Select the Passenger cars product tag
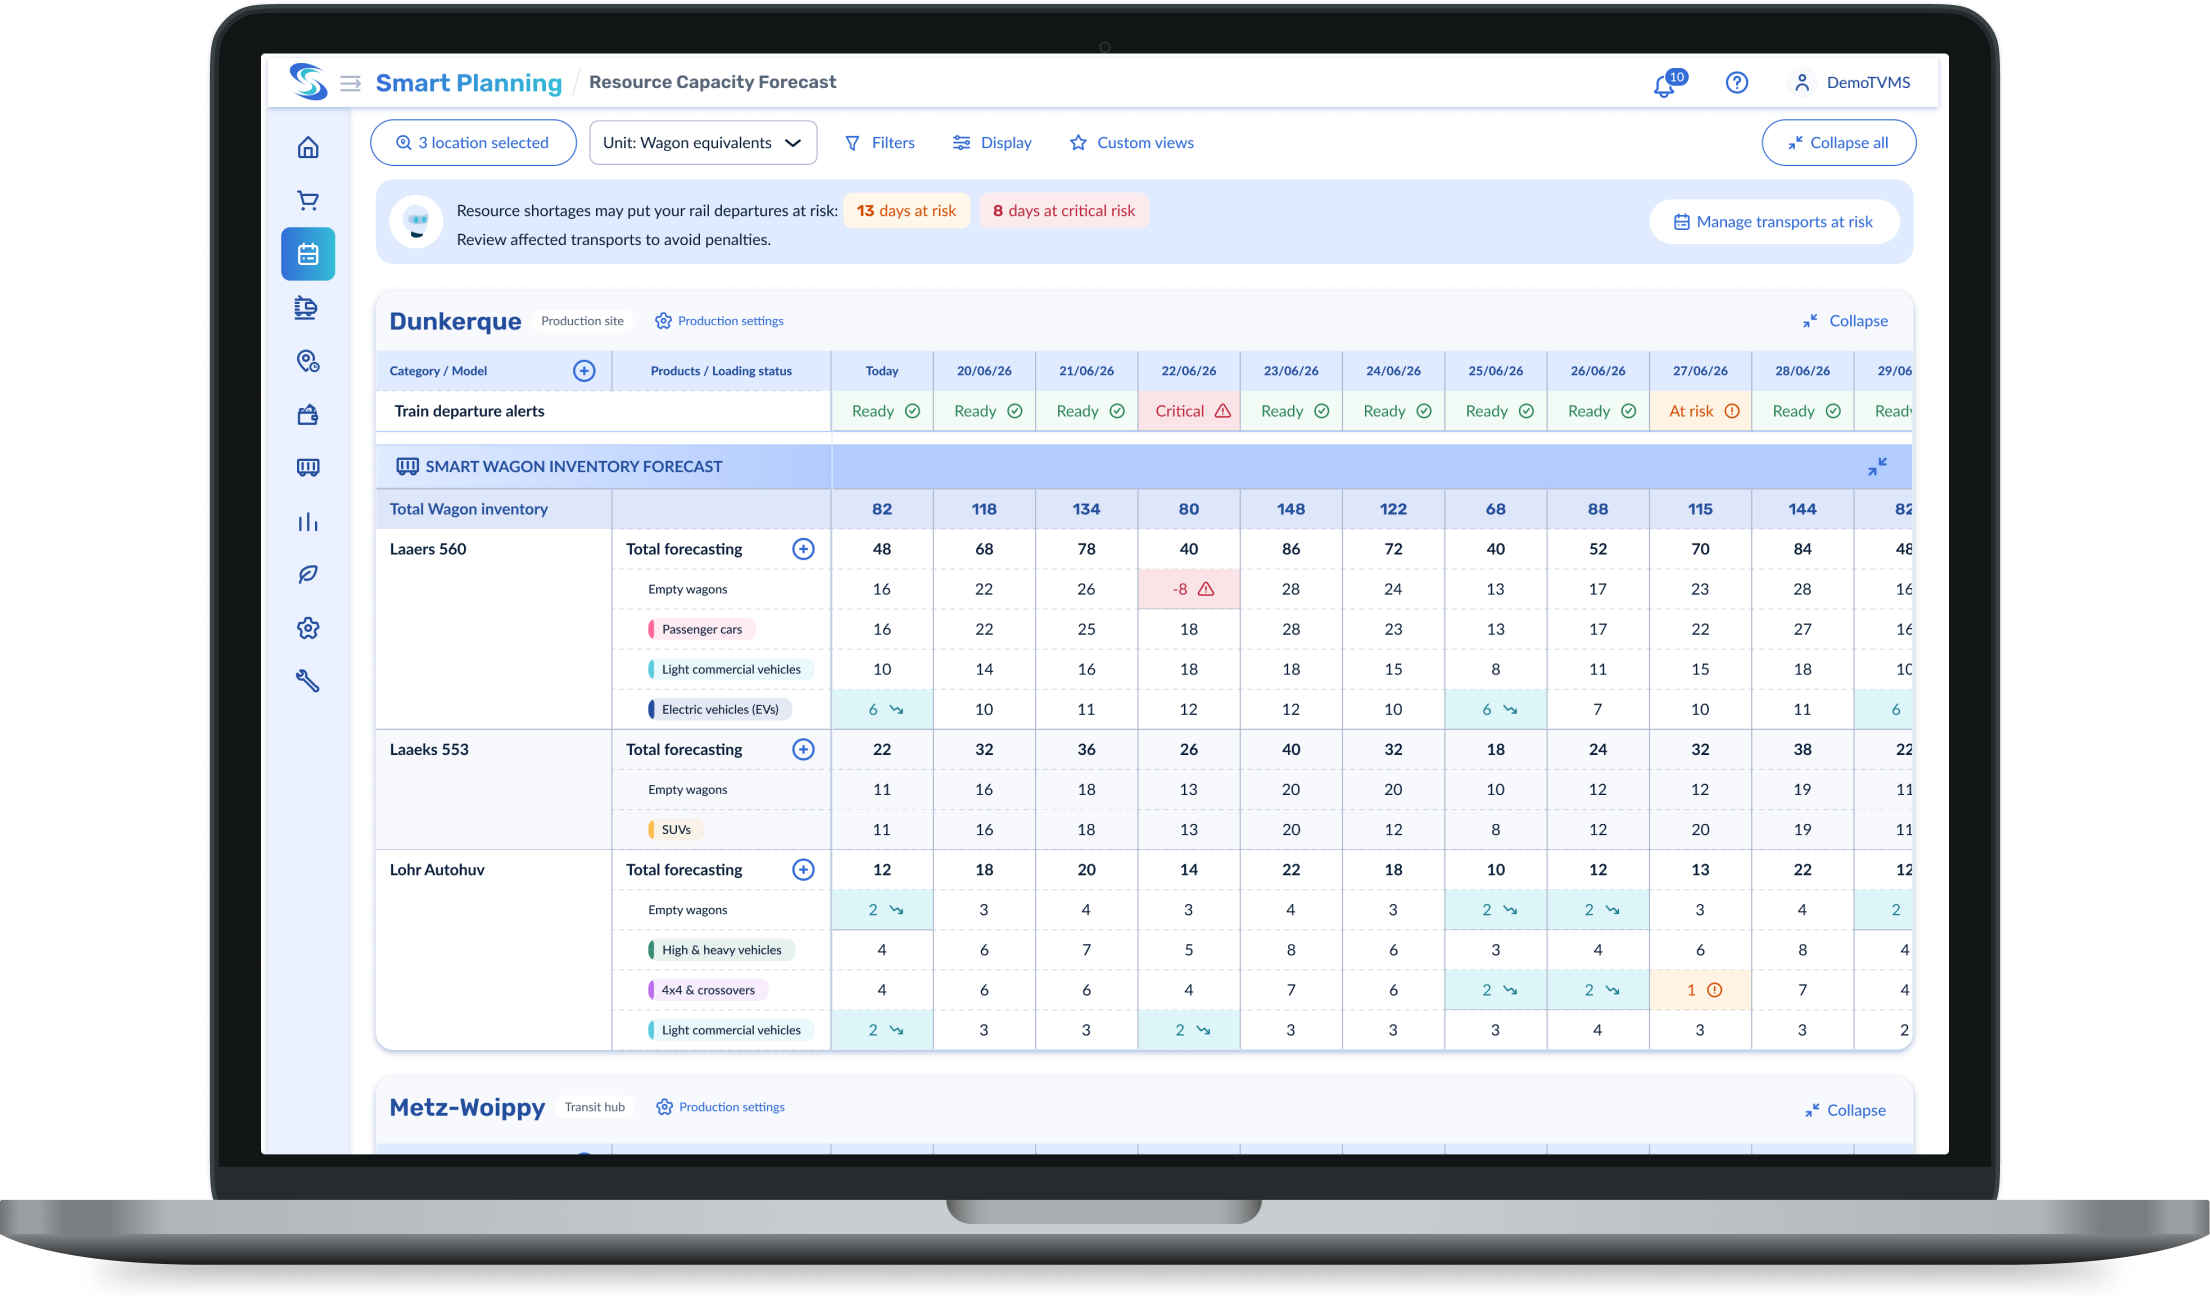 click(701, 629)
